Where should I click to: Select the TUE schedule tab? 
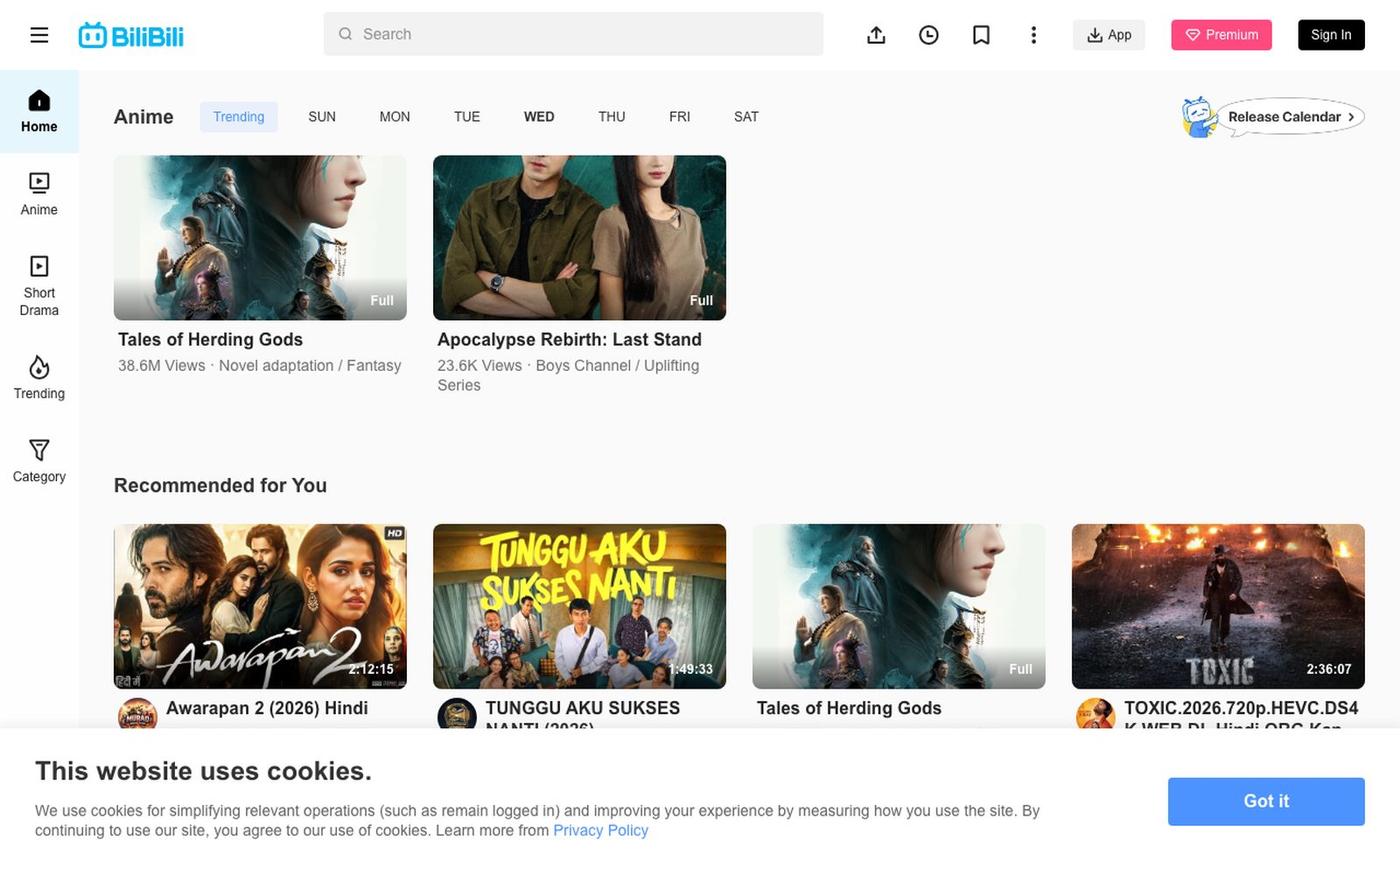click(467, 117)
